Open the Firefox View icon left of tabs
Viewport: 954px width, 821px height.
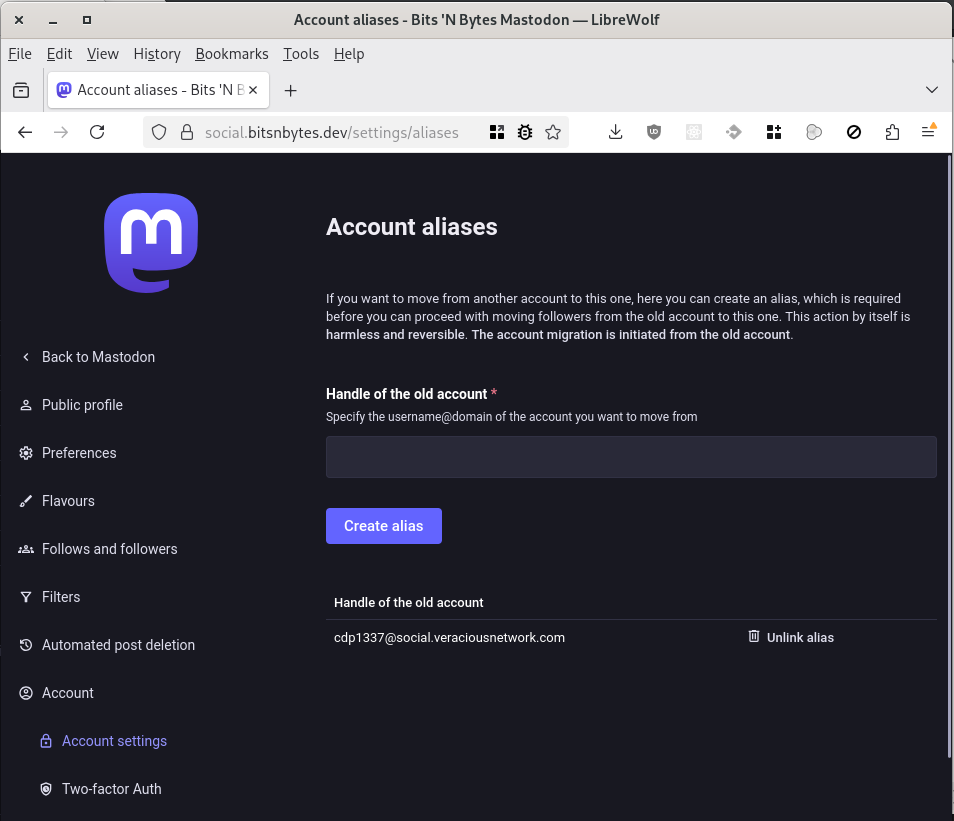21,90
